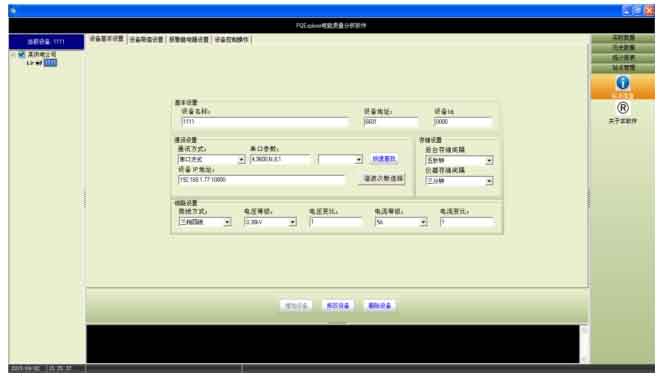Open the wiring mode dropdown
Viewport: 661px width, 376px height.
[x=227, y=222]
